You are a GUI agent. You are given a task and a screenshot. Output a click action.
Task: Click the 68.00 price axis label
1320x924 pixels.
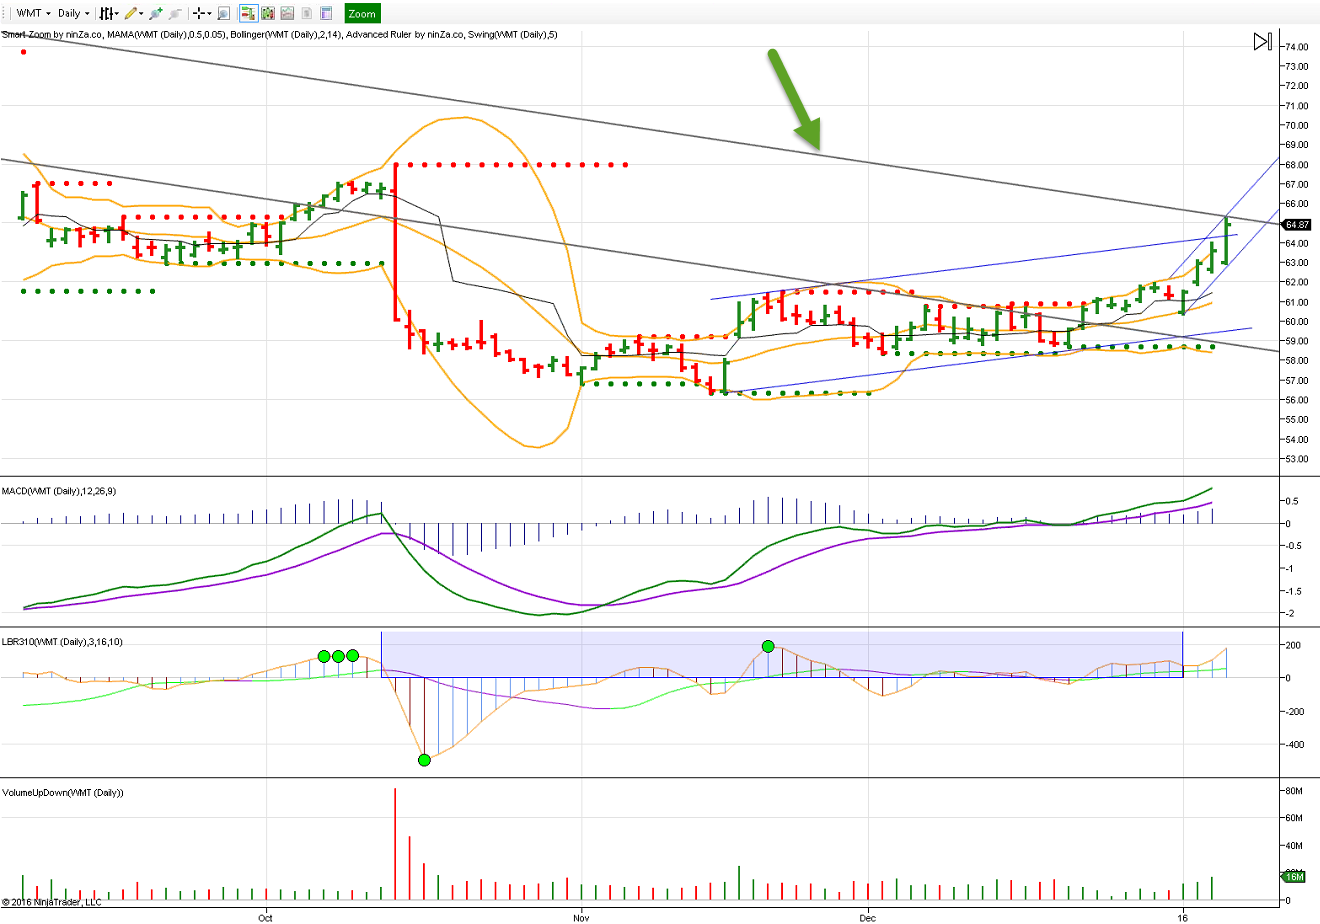pyautogui.click(x=1297, y=164)
